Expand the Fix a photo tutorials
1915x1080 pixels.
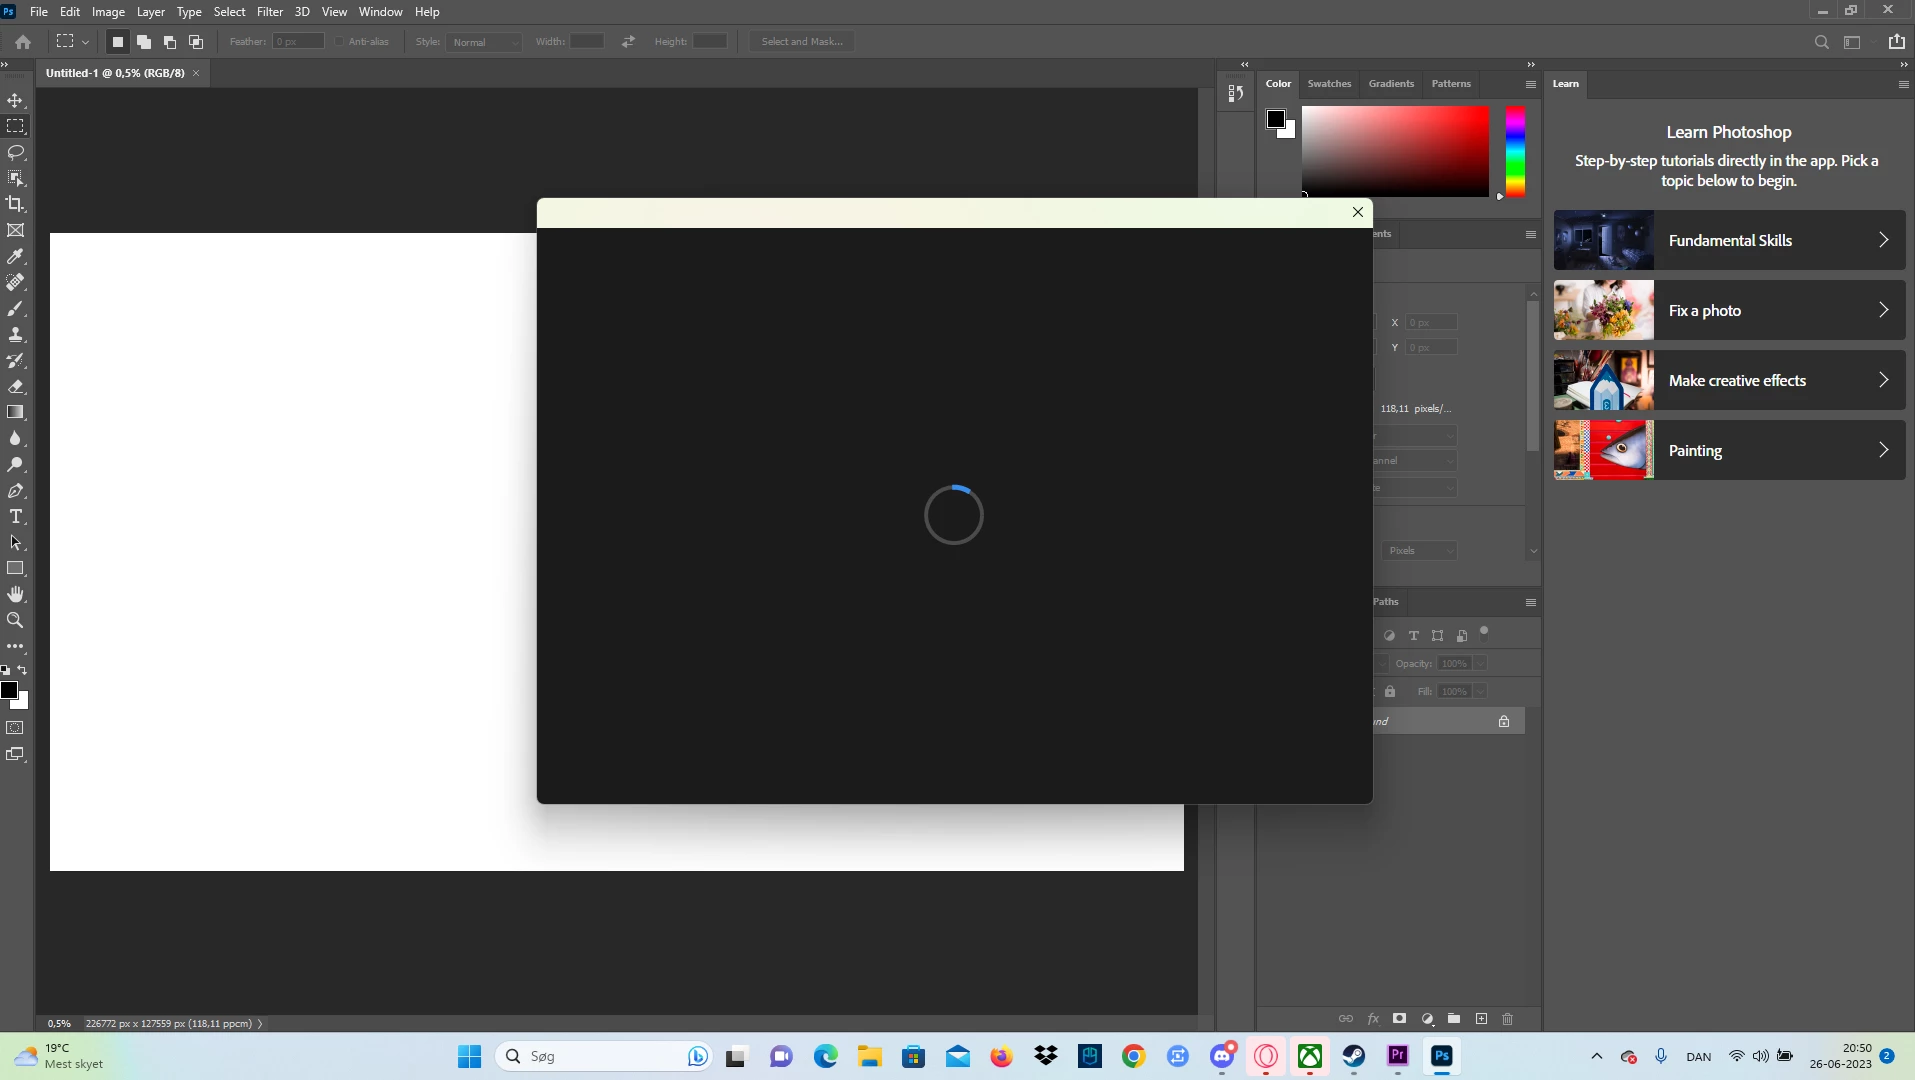pyautogui.click(x=1729, y=310)
